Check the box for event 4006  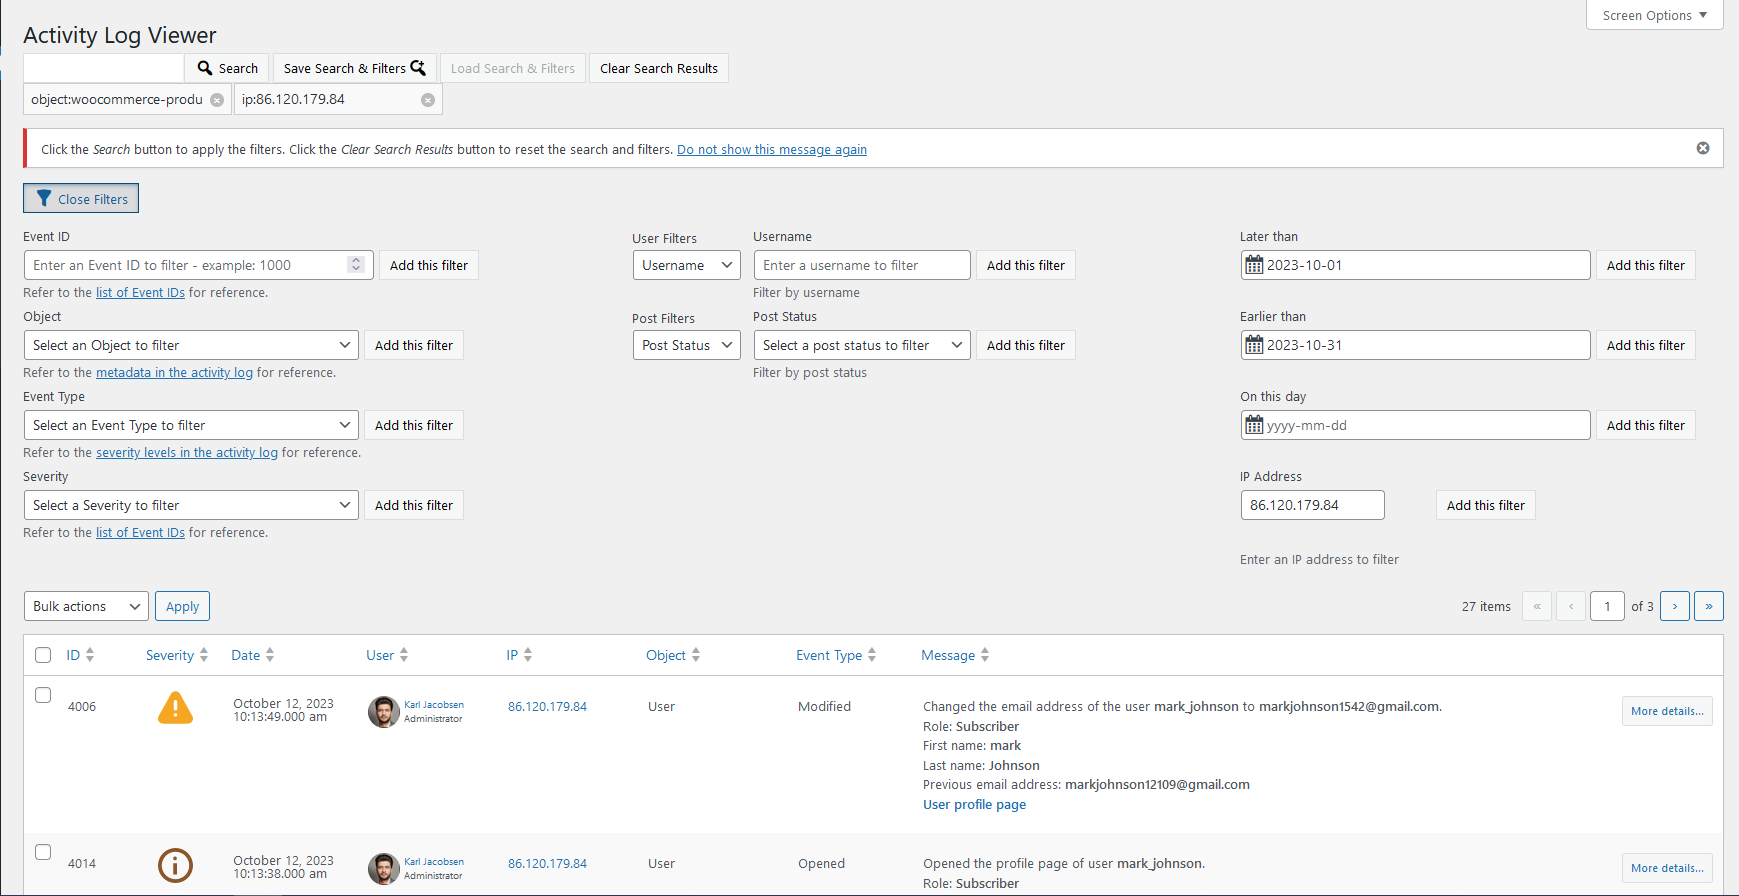(43, 695)
